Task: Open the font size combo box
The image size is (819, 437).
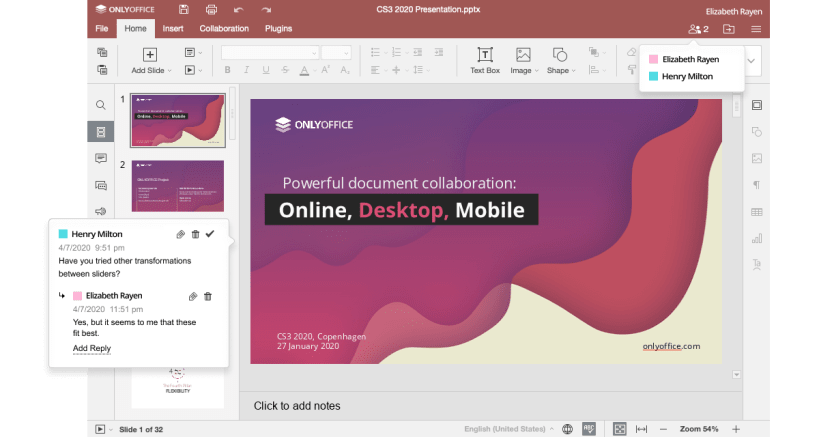Action: pyautogui.click(x=336, y=53)
